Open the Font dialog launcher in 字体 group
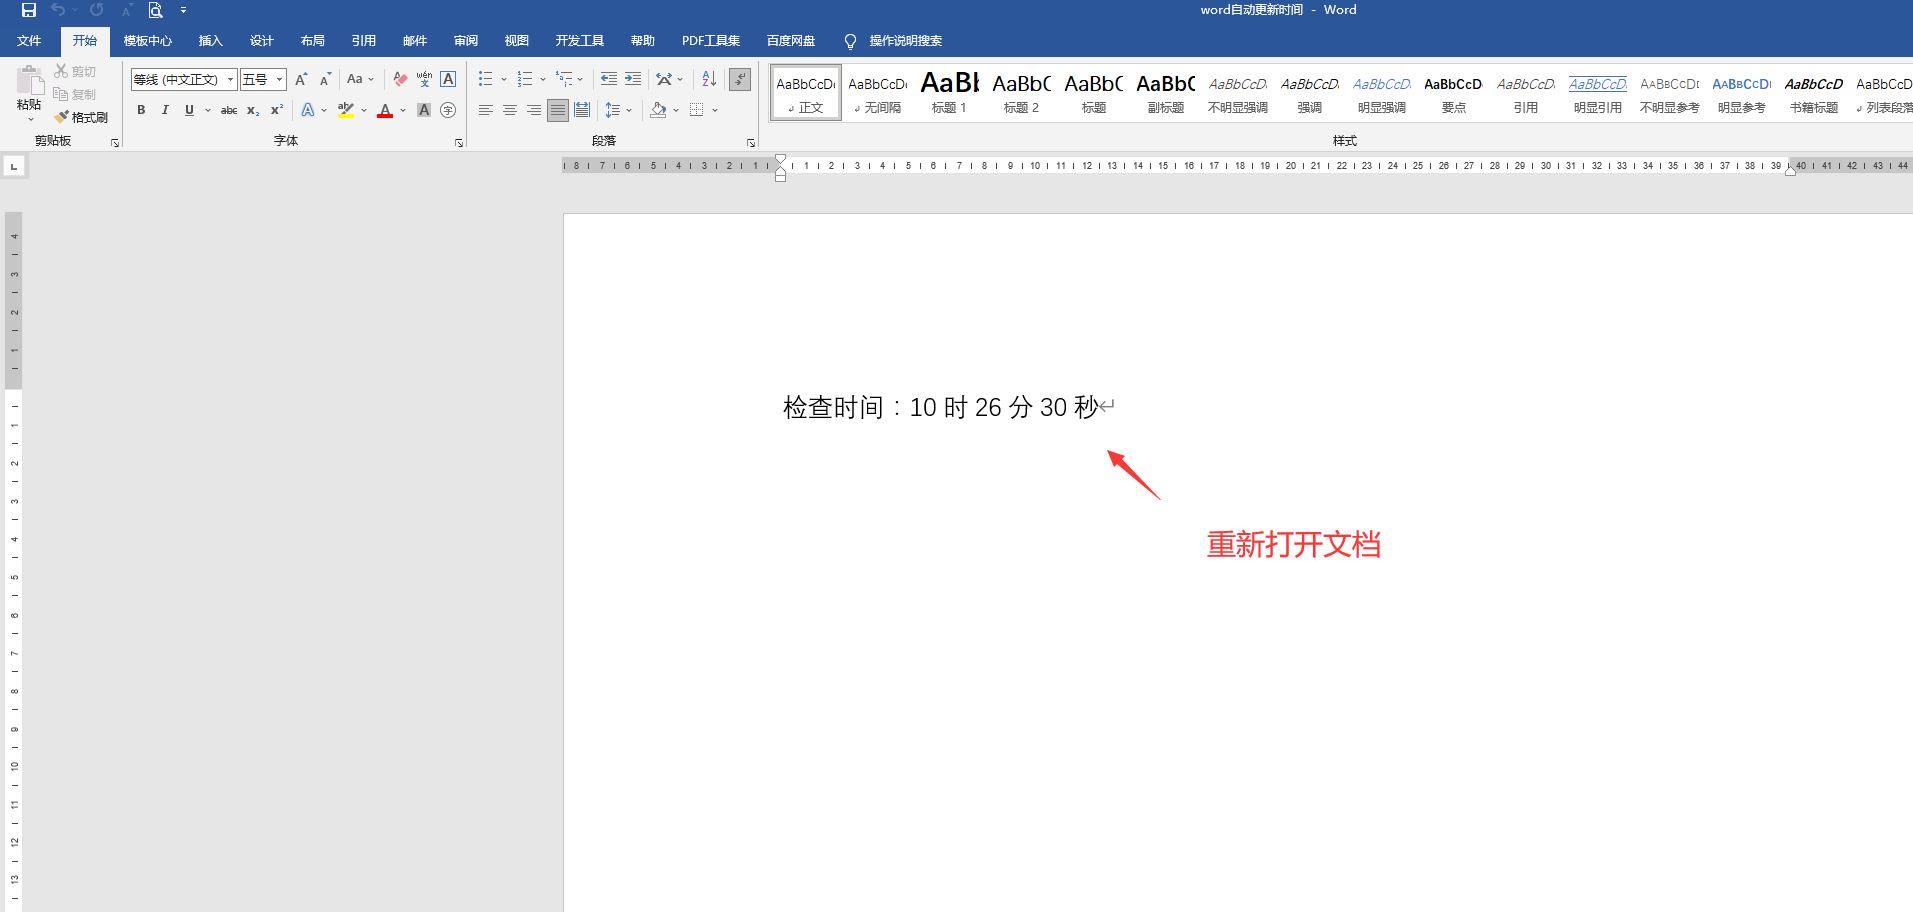Viewport: 1913px width, 912px height. click(459, 143)
